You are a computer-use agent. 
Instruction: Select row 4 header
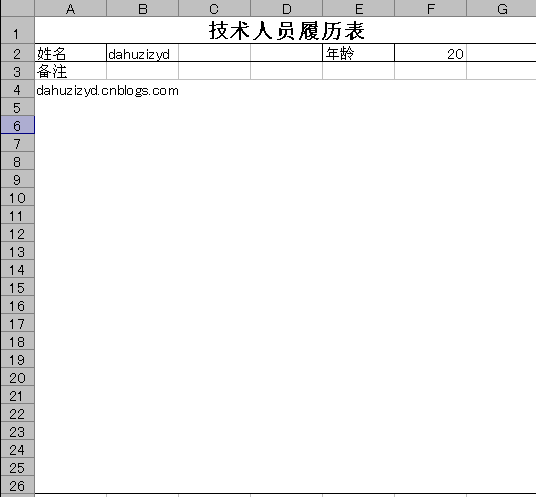point(17,89)
